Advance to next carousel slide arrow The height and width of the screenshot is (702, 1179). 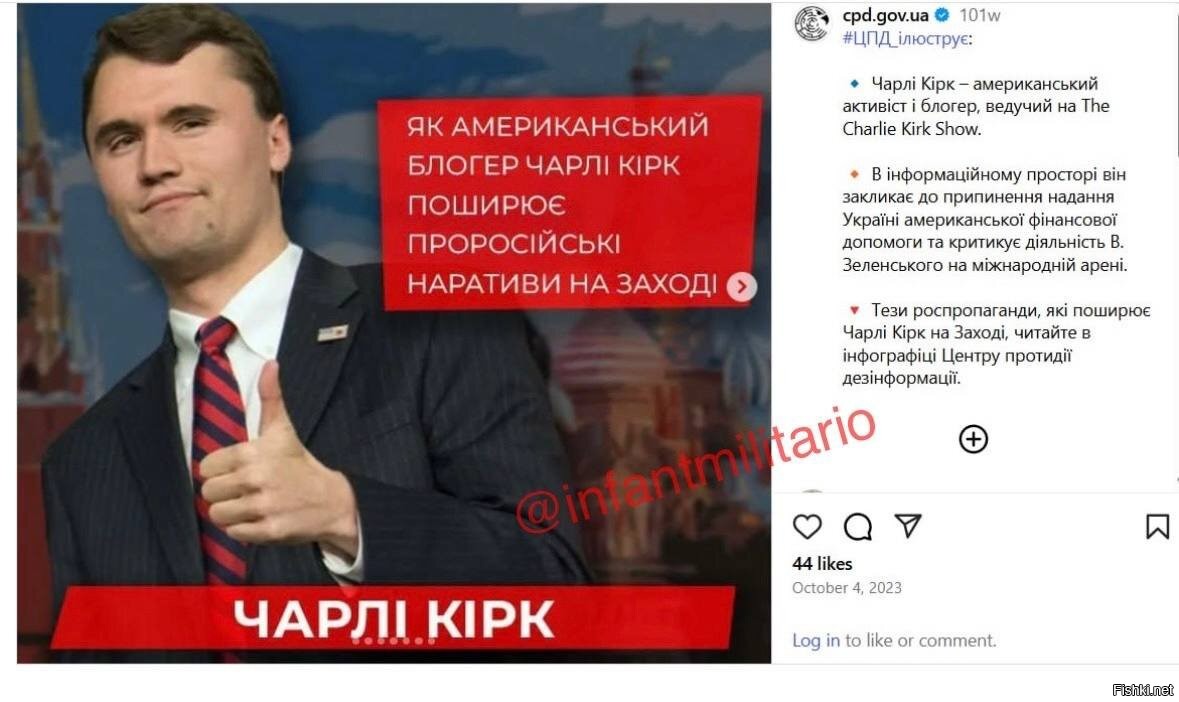click(x=741, y=286)
